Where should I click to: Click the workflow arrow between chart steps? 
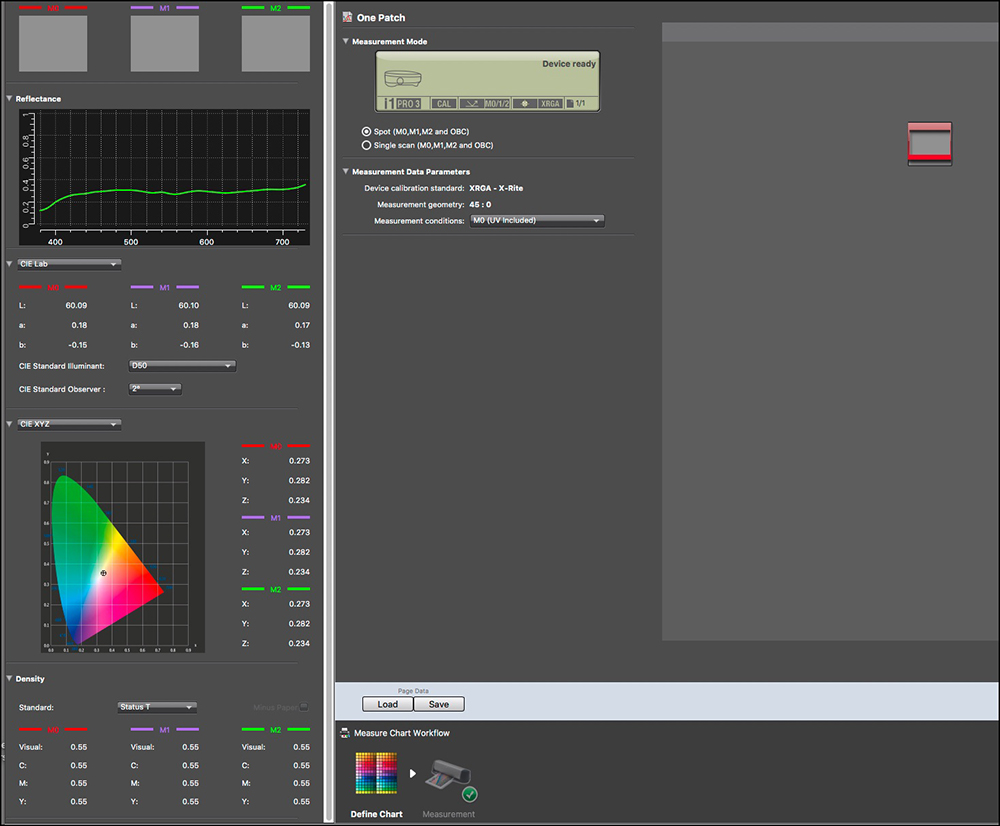412,773
